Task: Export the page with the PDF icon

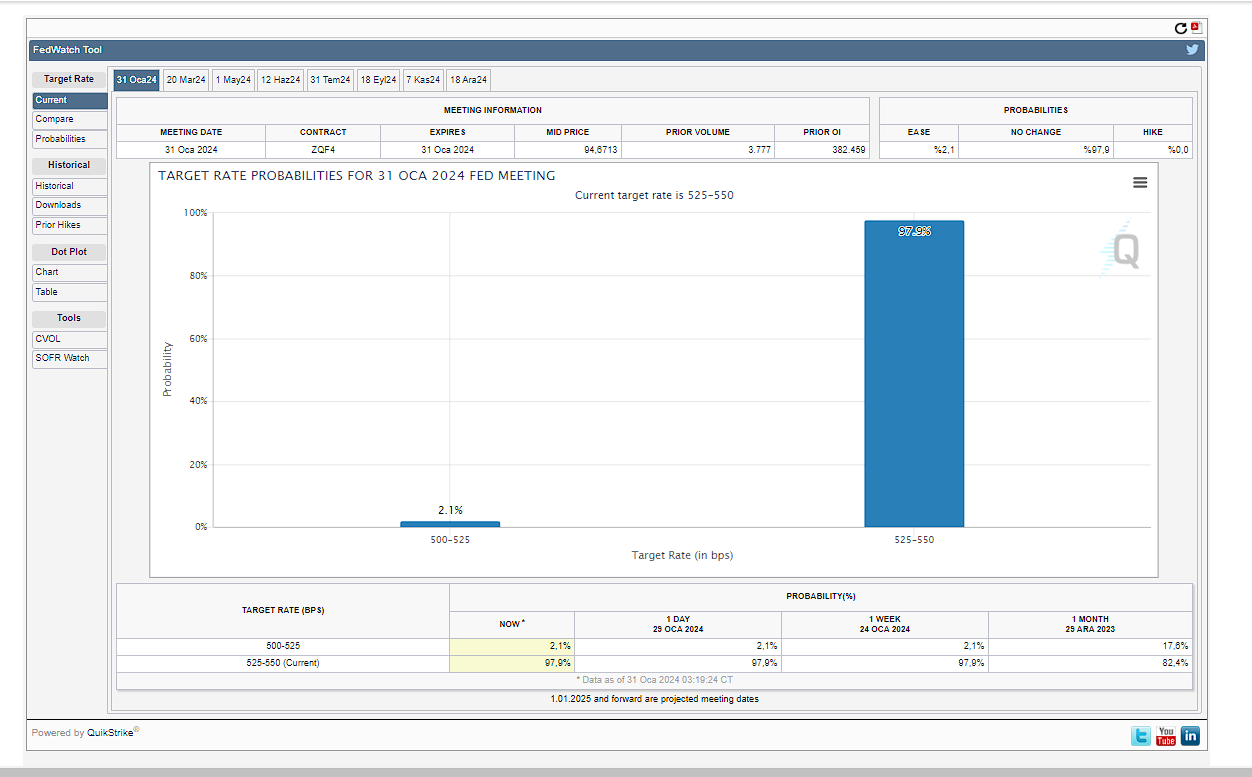Action: tap(1196, 28)
